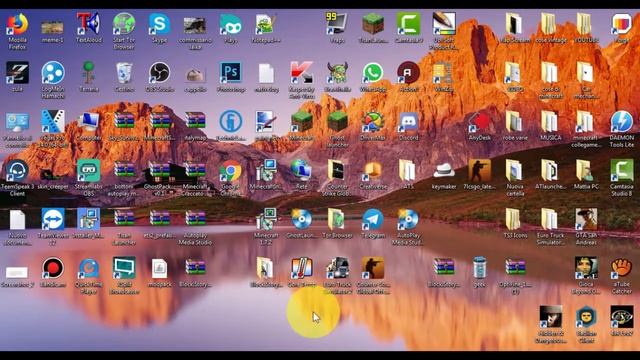Open the geek uninstaller bin icon
The height and width of the screenshot is (360, 640).
479,268
